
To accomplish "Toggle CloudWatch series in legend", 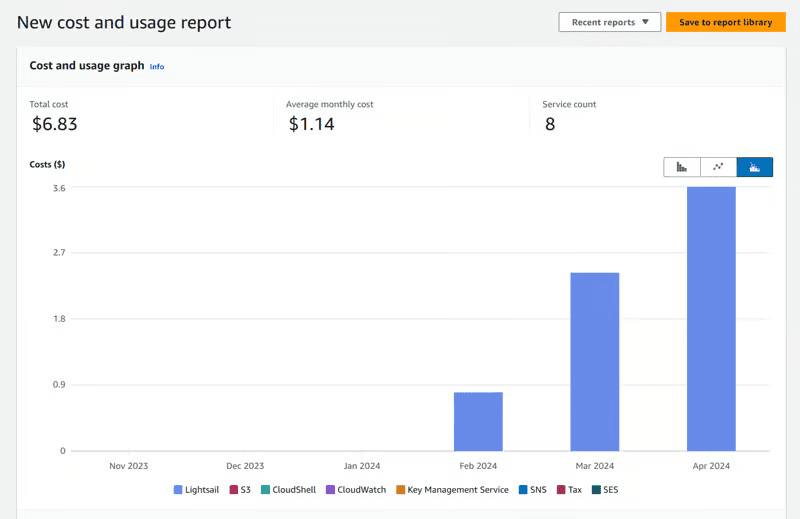I will coord(356,489).
